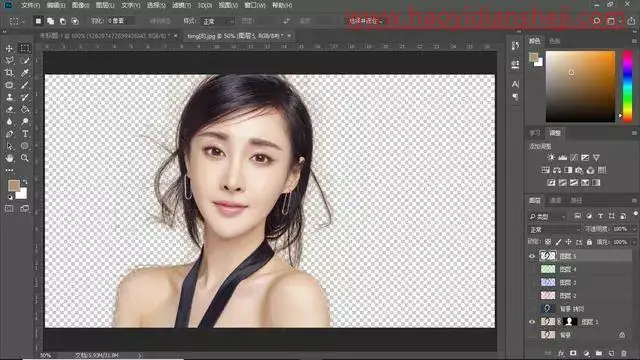Select the Pen tool
This screenshot has height=360, width=640.
click(x=9, y=134)
